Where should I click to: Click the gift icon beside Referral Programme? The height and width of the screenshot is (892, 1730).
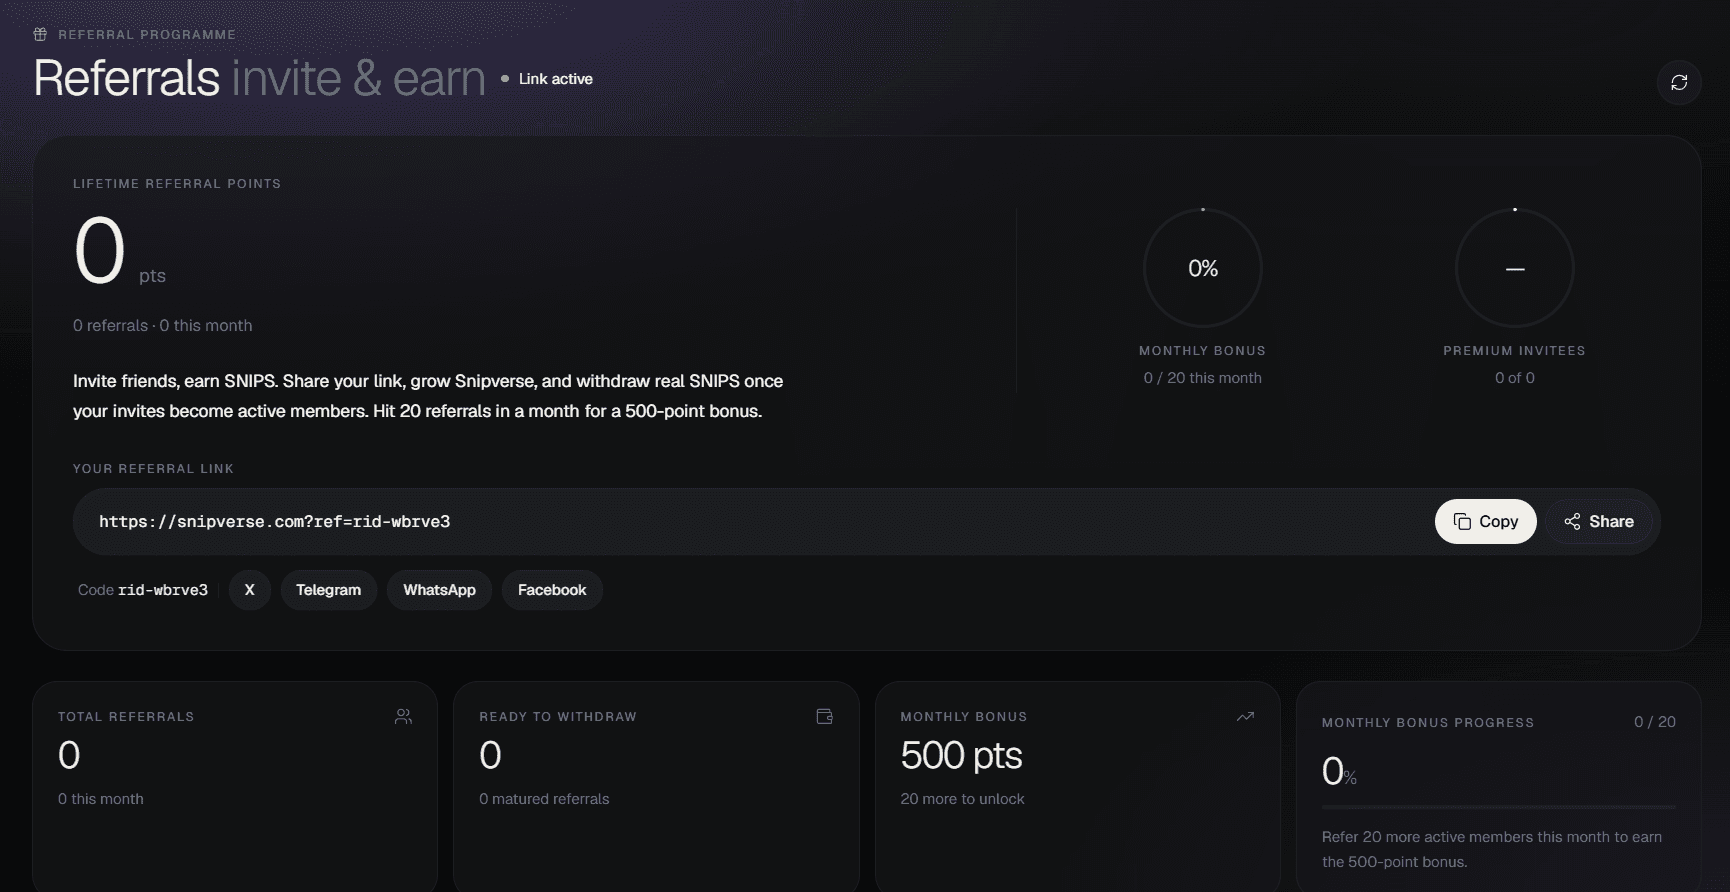click(40, 34)
